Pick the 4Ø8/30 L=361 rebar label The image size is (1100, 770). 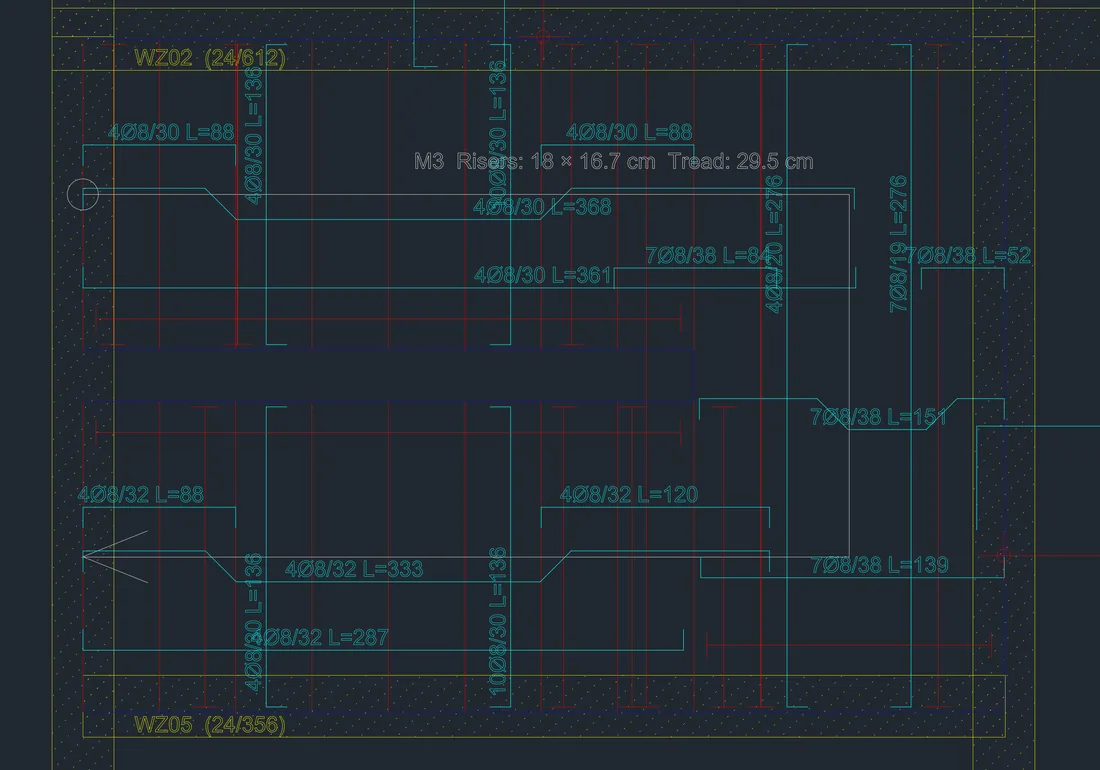tap(542, 275)
